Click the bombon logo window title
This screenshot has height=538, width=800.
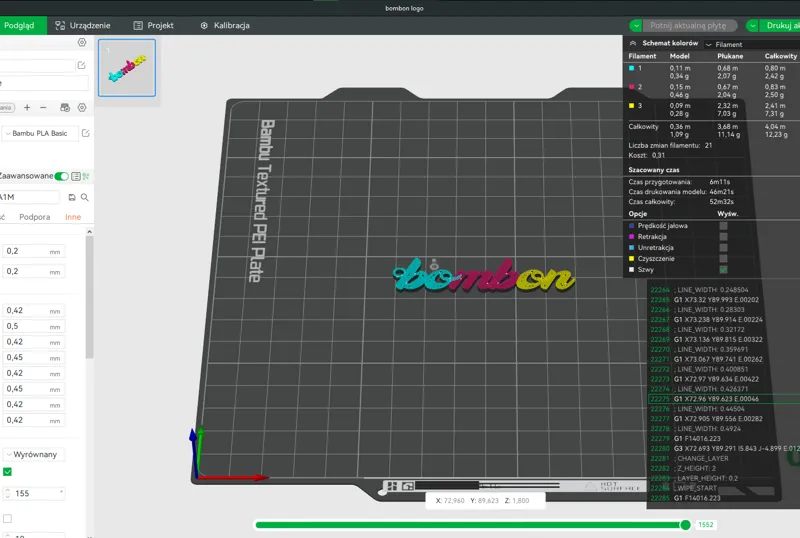[x=404, y=8]
